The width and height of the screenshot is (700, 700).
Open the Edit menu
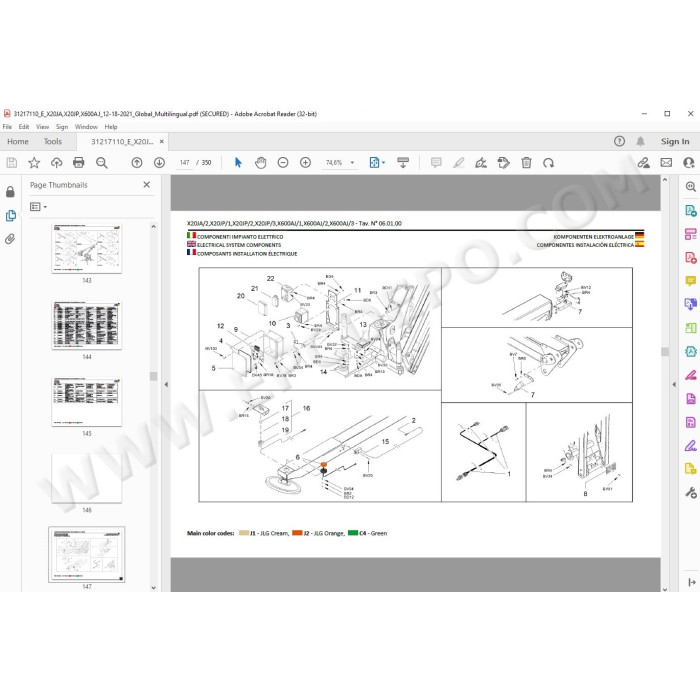[24, 127]
